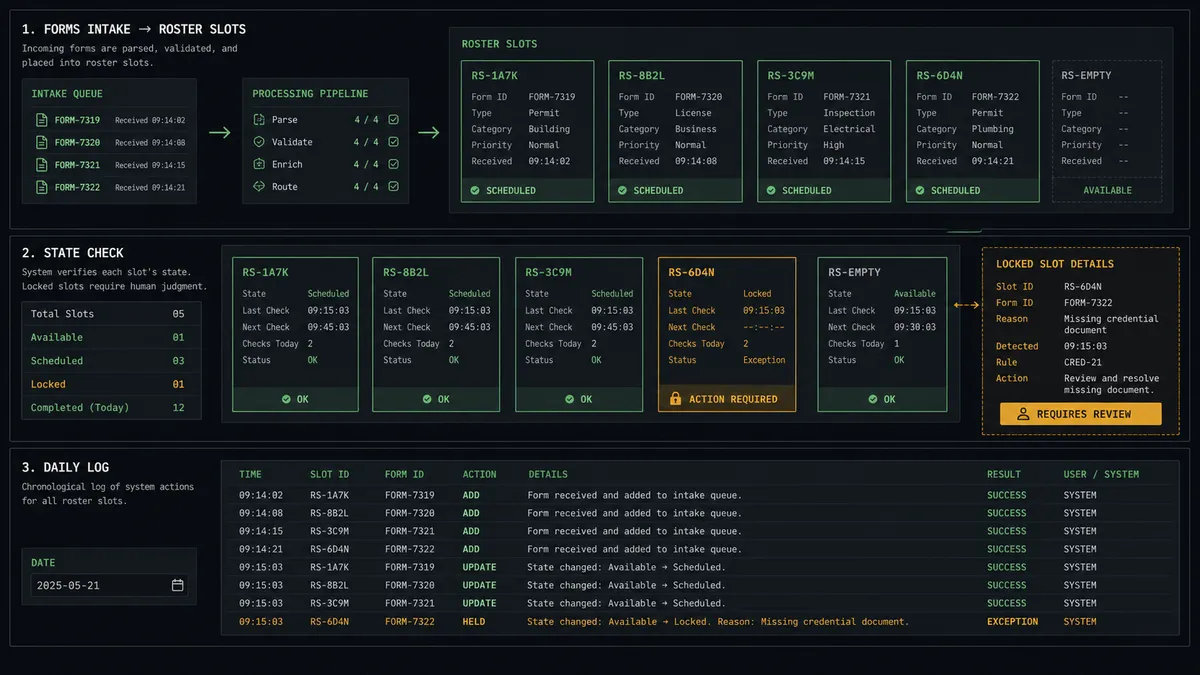Click the Parse step icon

pyautogui.click(x=259, y=120)
